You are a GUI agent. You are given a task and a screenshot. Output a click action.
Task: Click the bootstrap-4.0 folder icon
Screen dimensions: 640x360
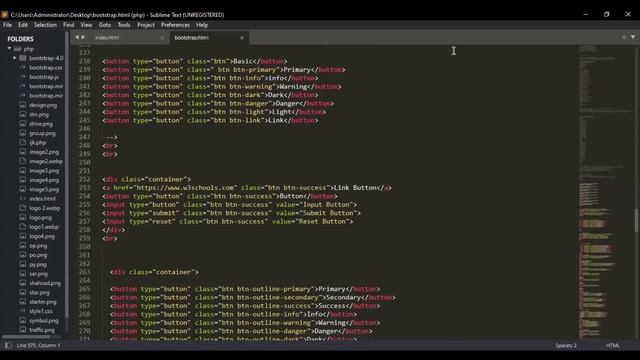(x=23, y=58)
